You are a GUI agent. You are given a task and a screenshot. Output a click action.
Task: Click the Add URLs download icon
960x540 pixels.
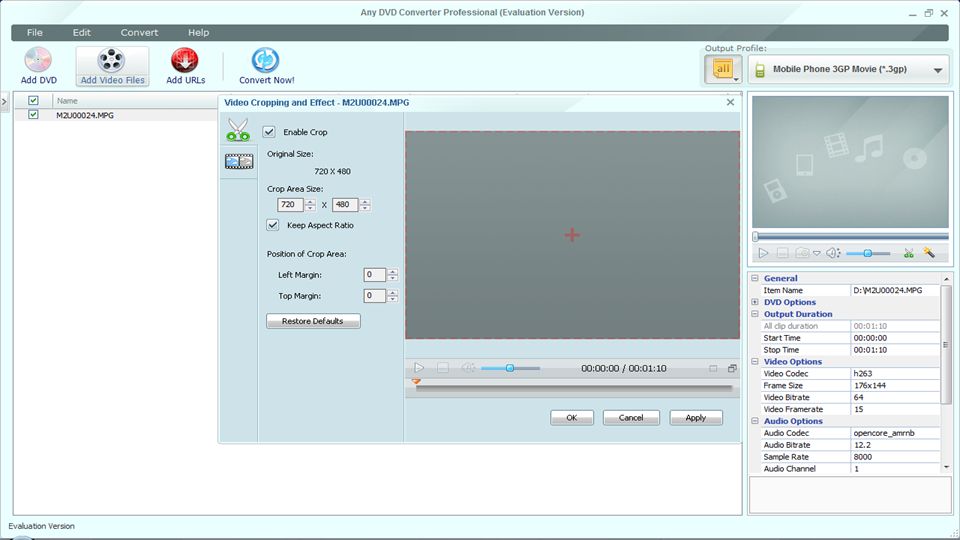185,60
